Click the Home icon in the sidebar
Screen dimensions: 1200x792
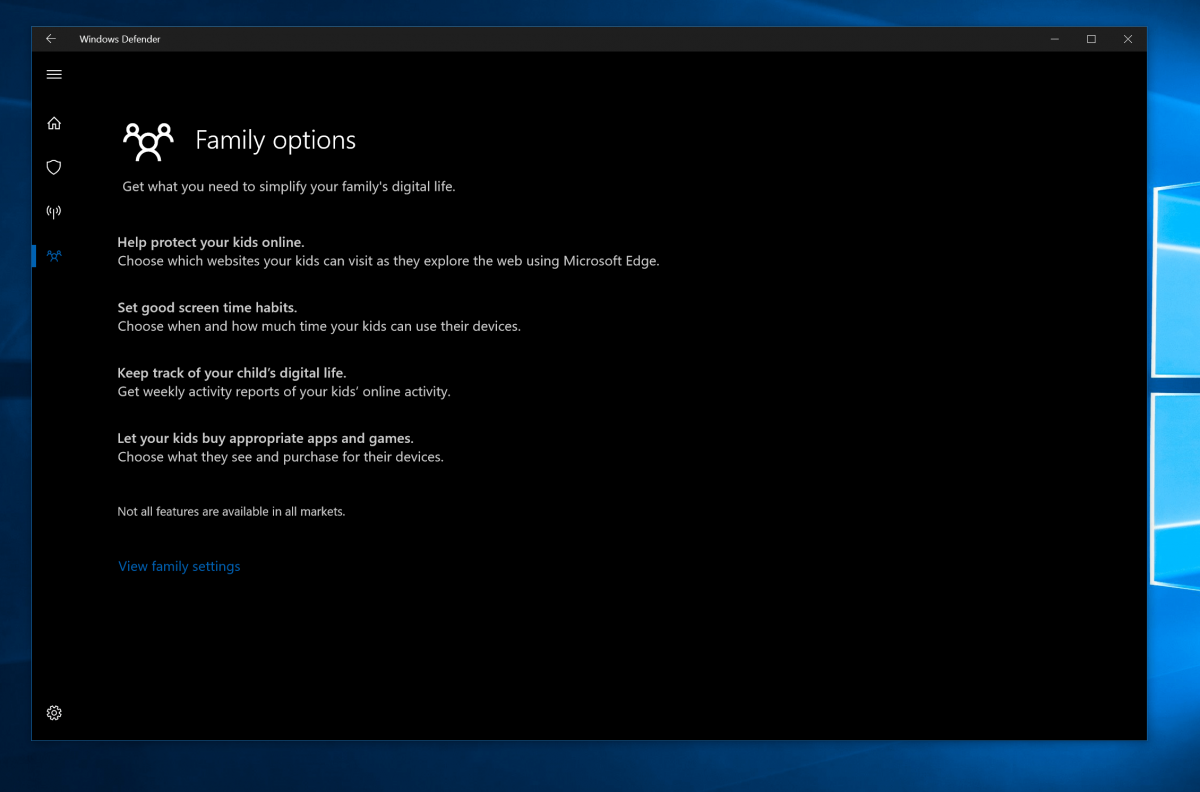pos(54,123)
